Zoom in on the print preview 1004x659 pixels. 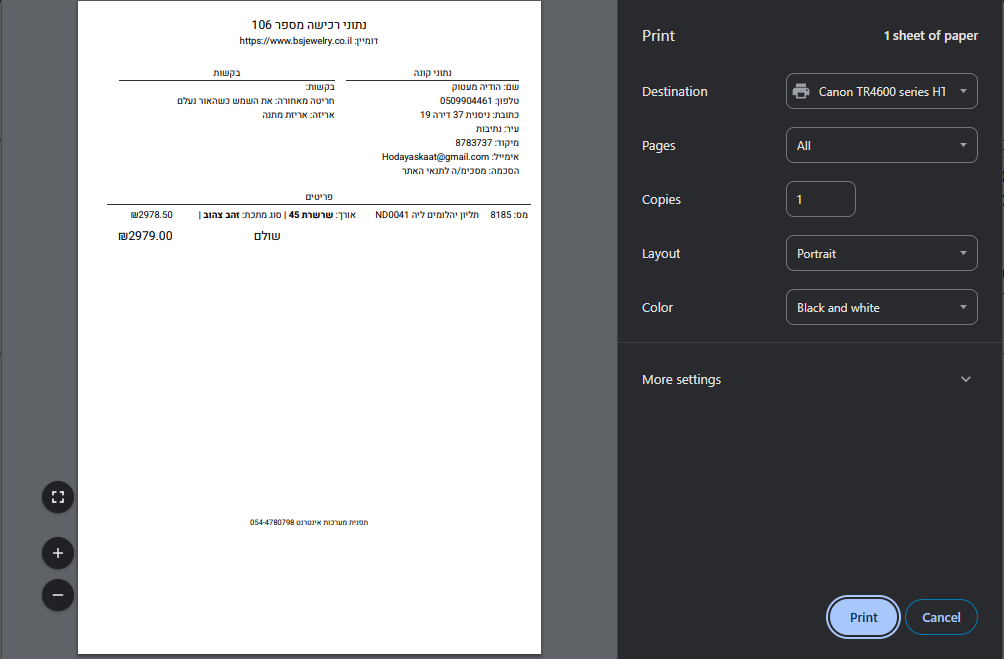(58, 553)
